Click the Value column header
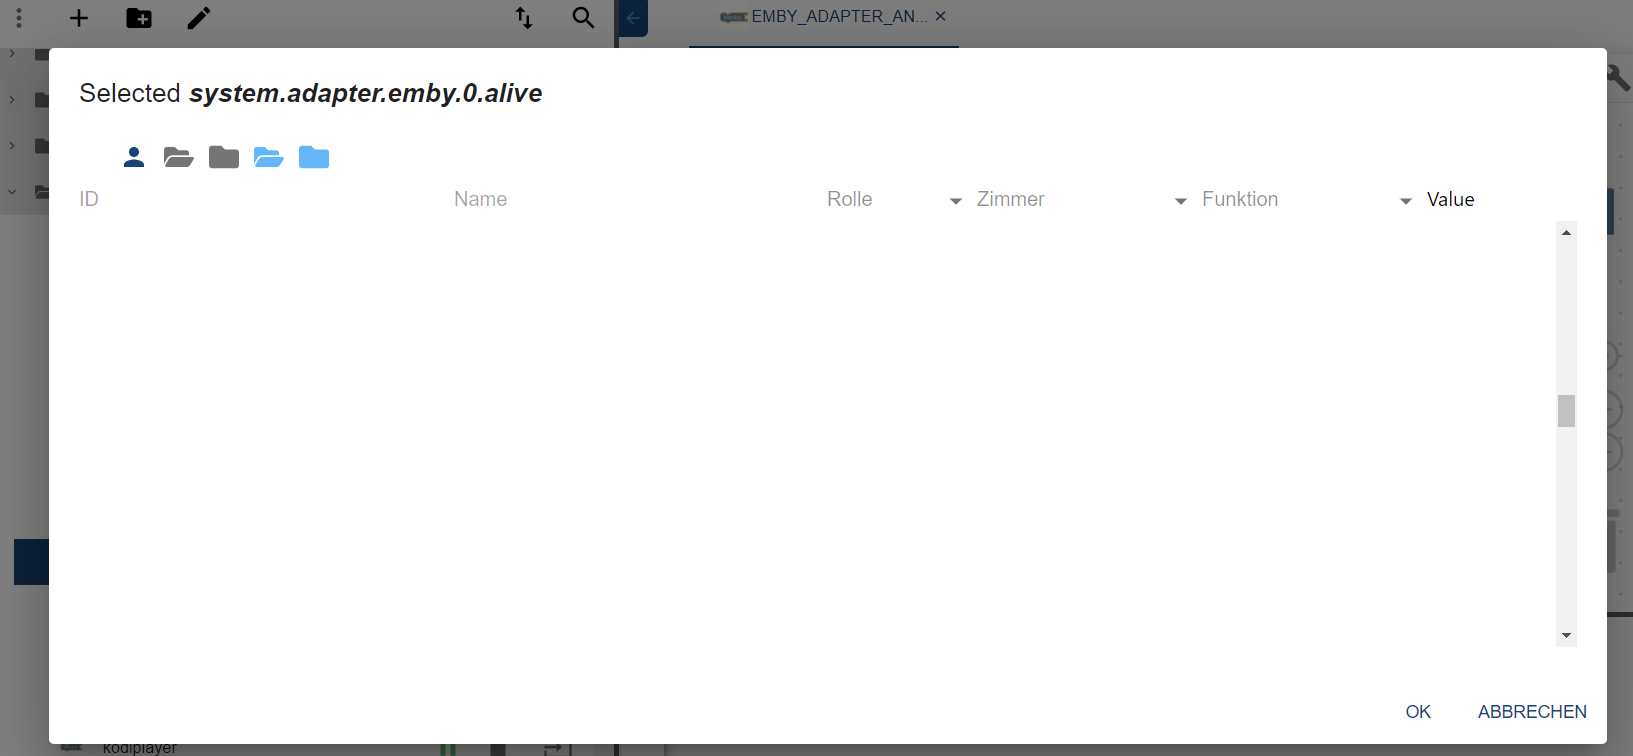1633x756 pixels. click(x=1450, y=200)
